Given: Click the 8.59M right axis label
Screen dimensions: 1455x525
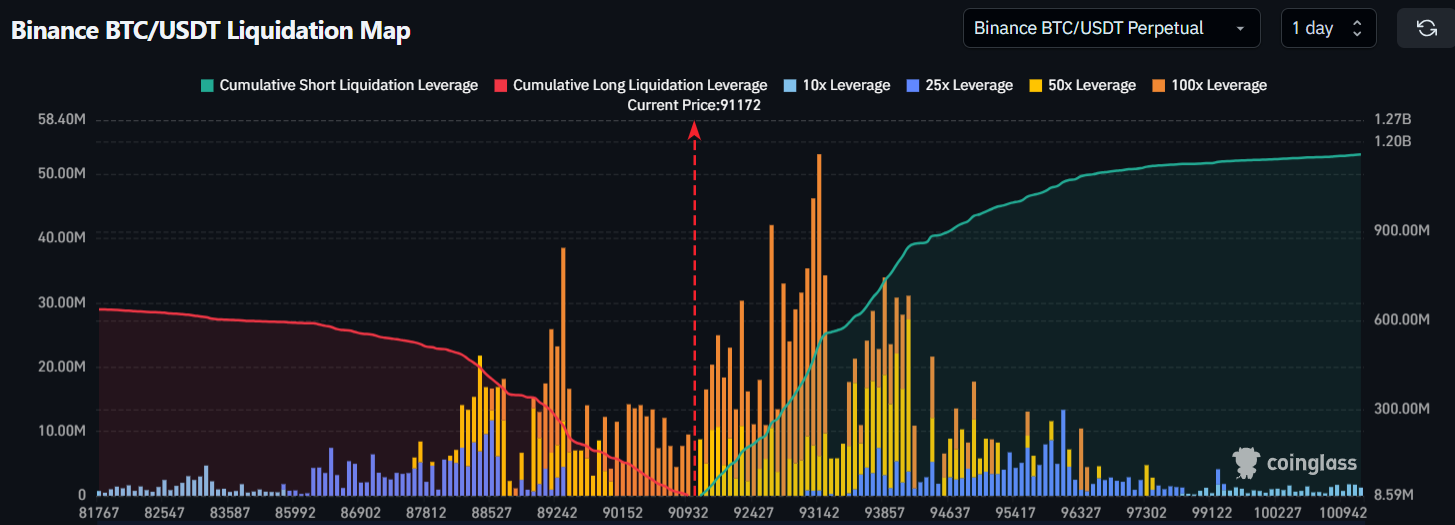Looking at the screenshot, I should point(1394,495).
